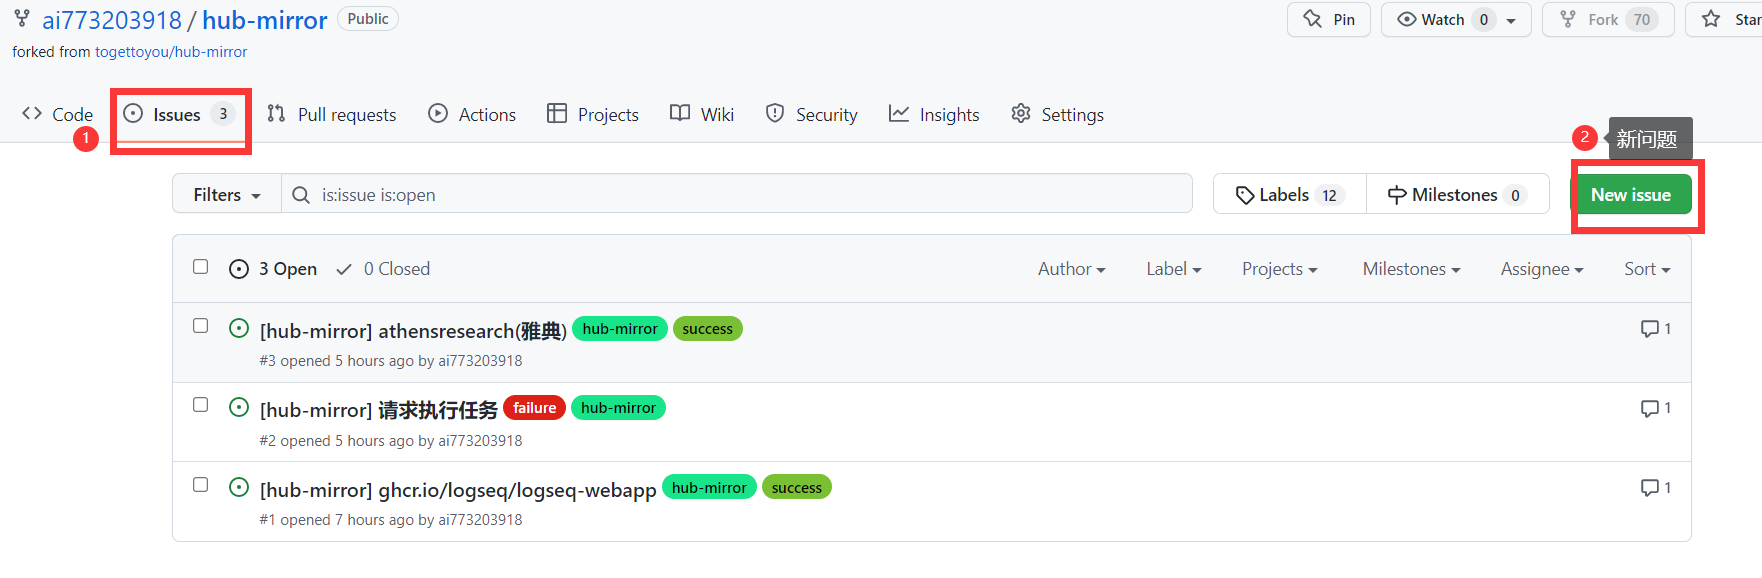The height and width of the screenshot is (578, 1762).
Task: Show the 0 Closed issues
Action: coord(383,269)
